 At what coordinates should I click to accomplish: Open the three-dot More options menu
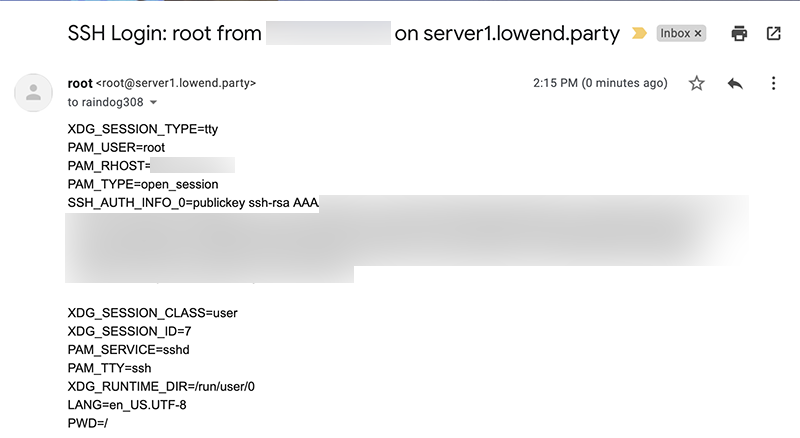click(x=773, y=84)
